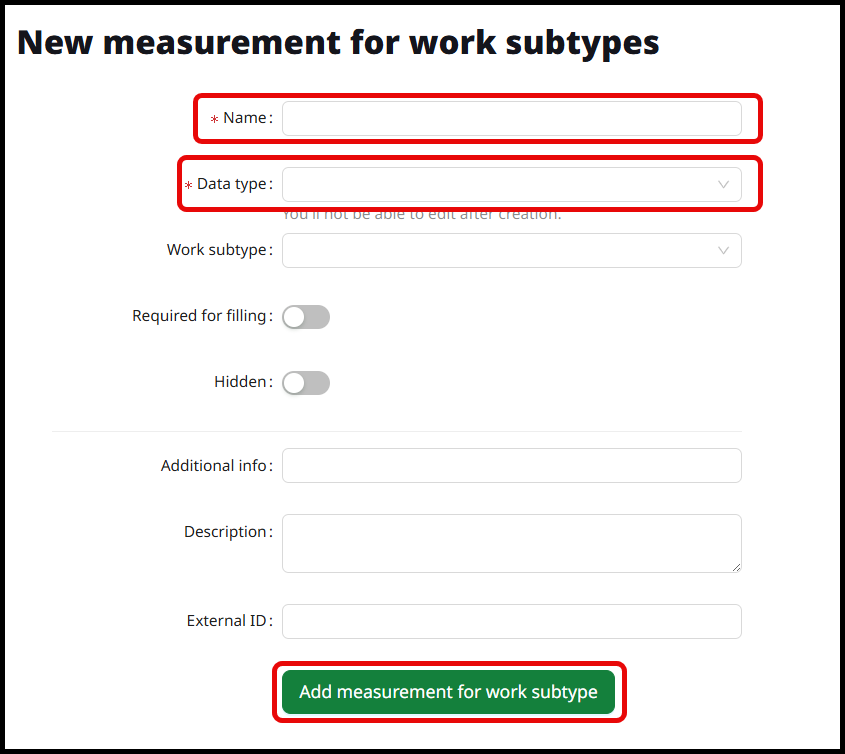This screenshot has height=754, width=845.
Task: Click the Hidden label text
Action: (240, 382)
